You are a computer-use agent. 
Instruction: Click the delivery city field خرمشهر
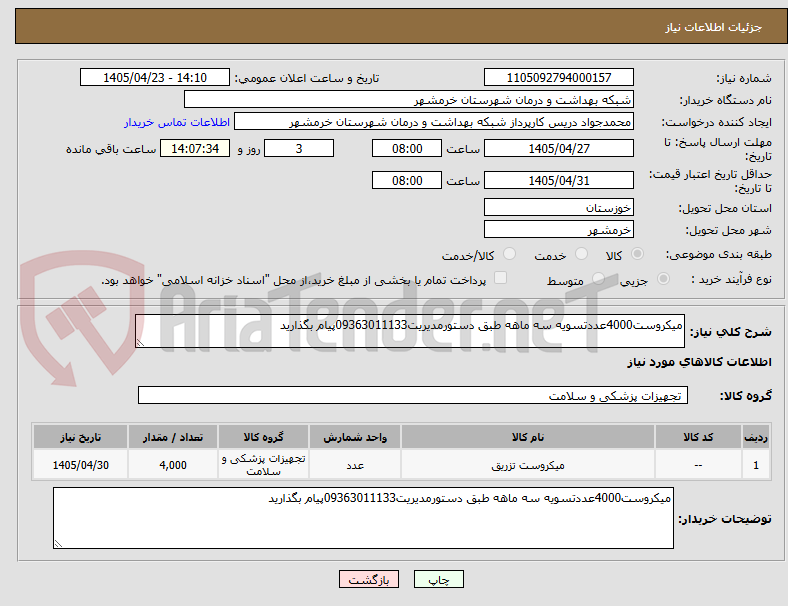click(558, 230)
